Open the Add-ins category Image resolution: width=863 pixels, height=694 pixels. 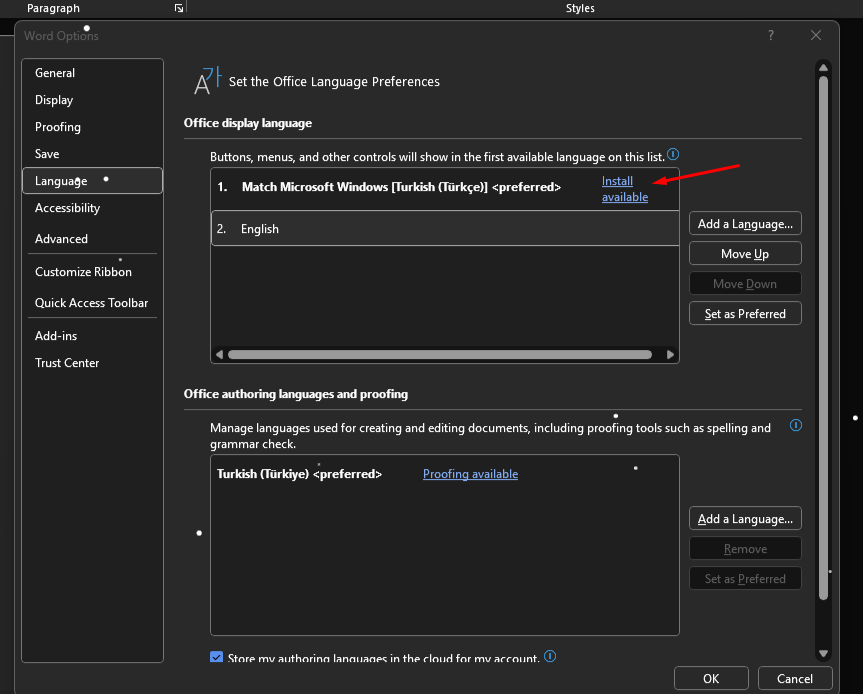[x=92, y=336]
